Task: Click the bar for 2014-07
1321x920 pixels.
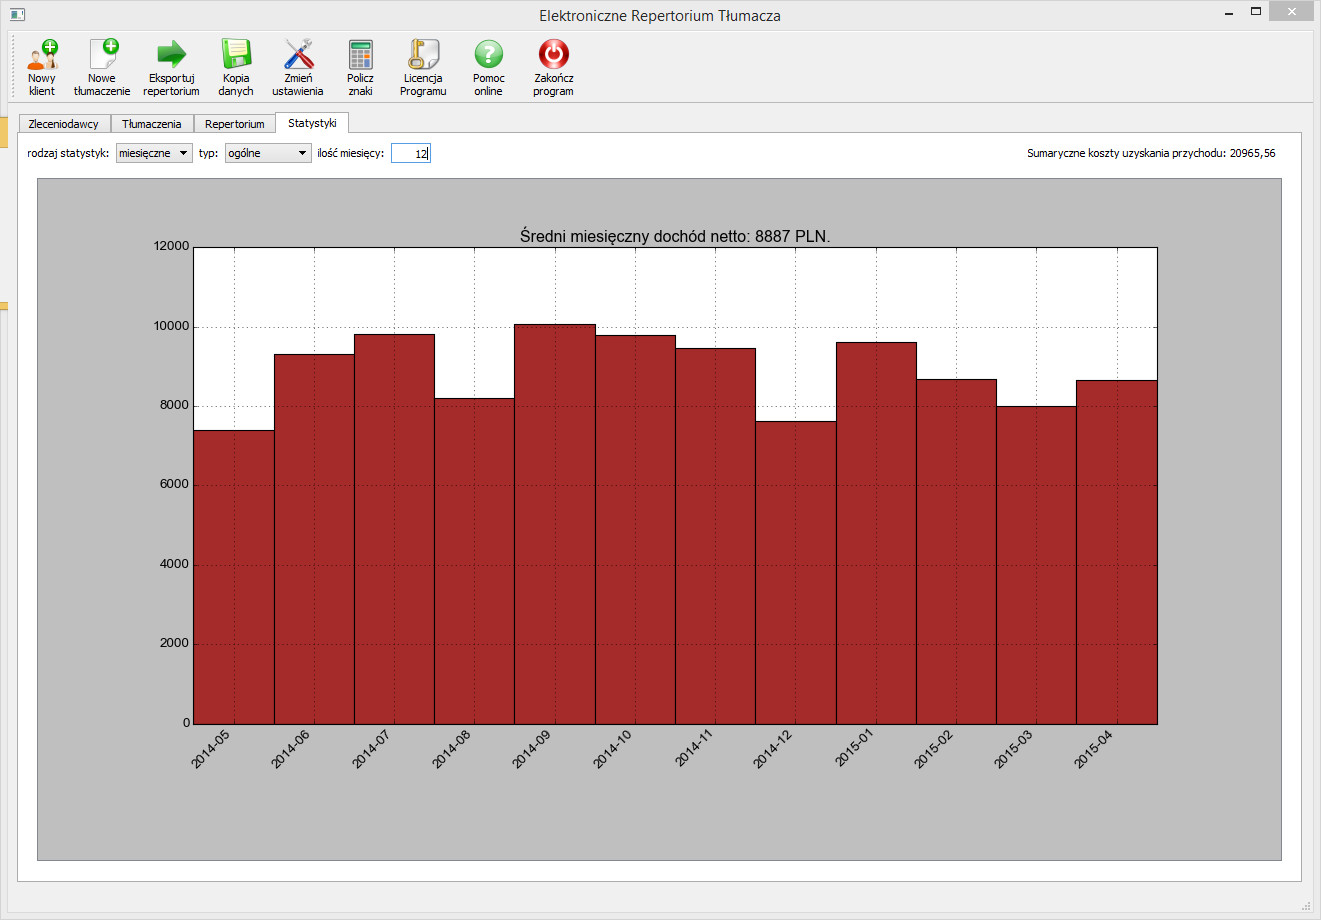Action: 394,529
